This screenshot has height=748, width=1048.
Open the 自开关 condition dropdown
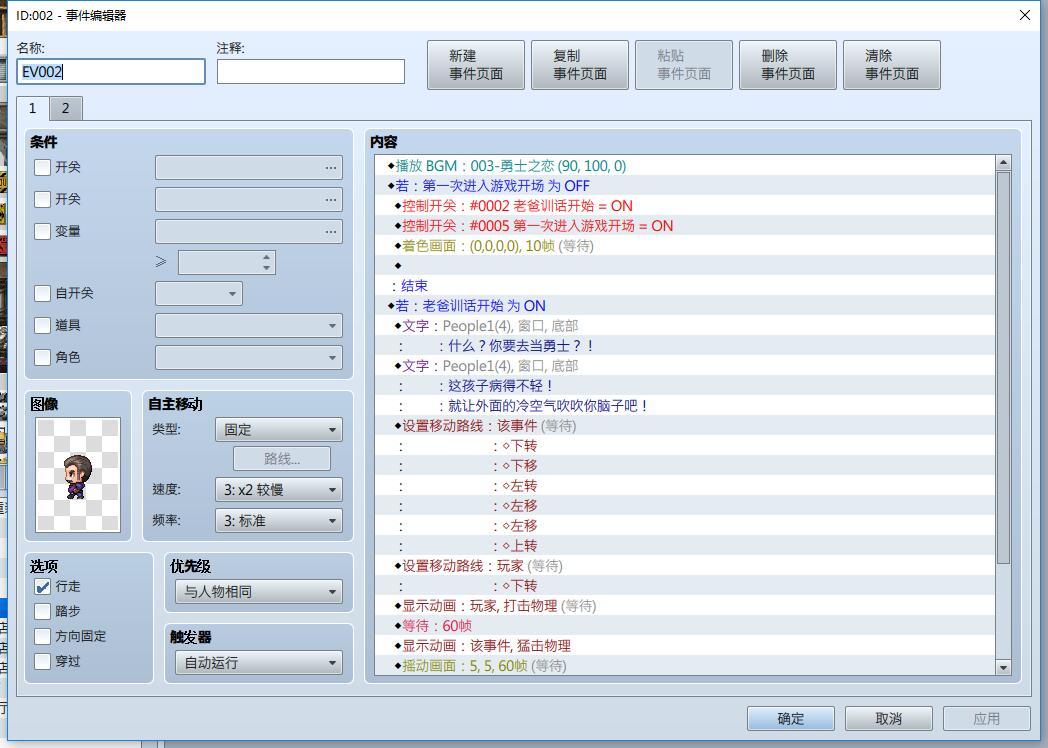[x=199, y=293]
